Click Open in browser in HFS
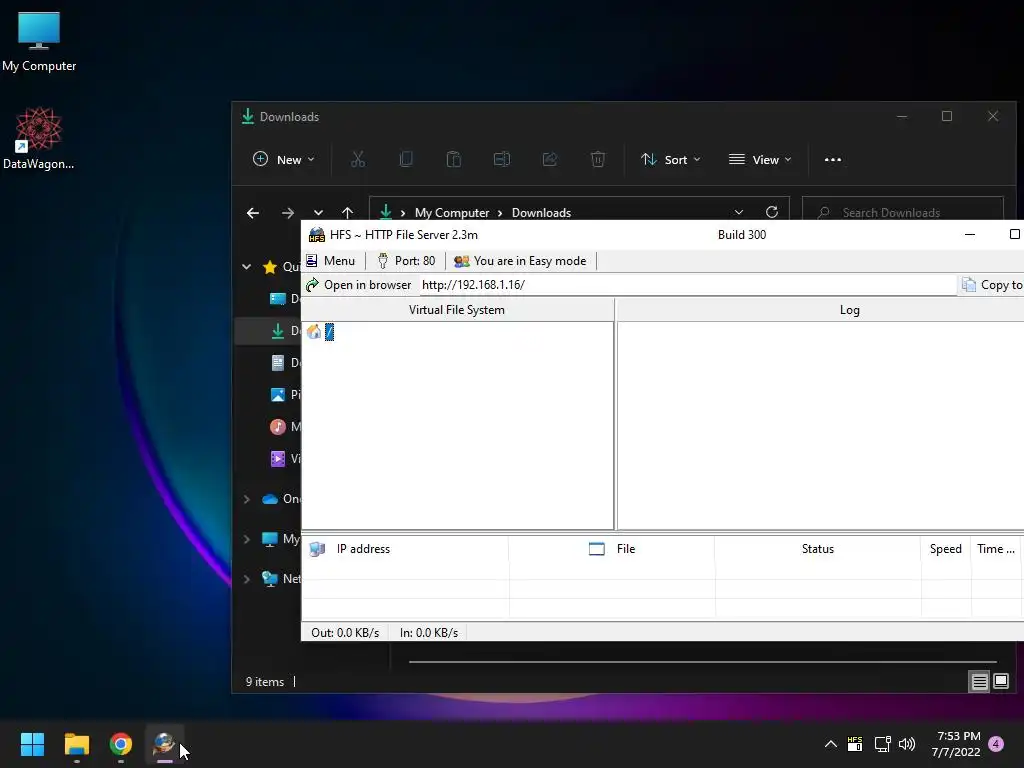 coord(359,285)
